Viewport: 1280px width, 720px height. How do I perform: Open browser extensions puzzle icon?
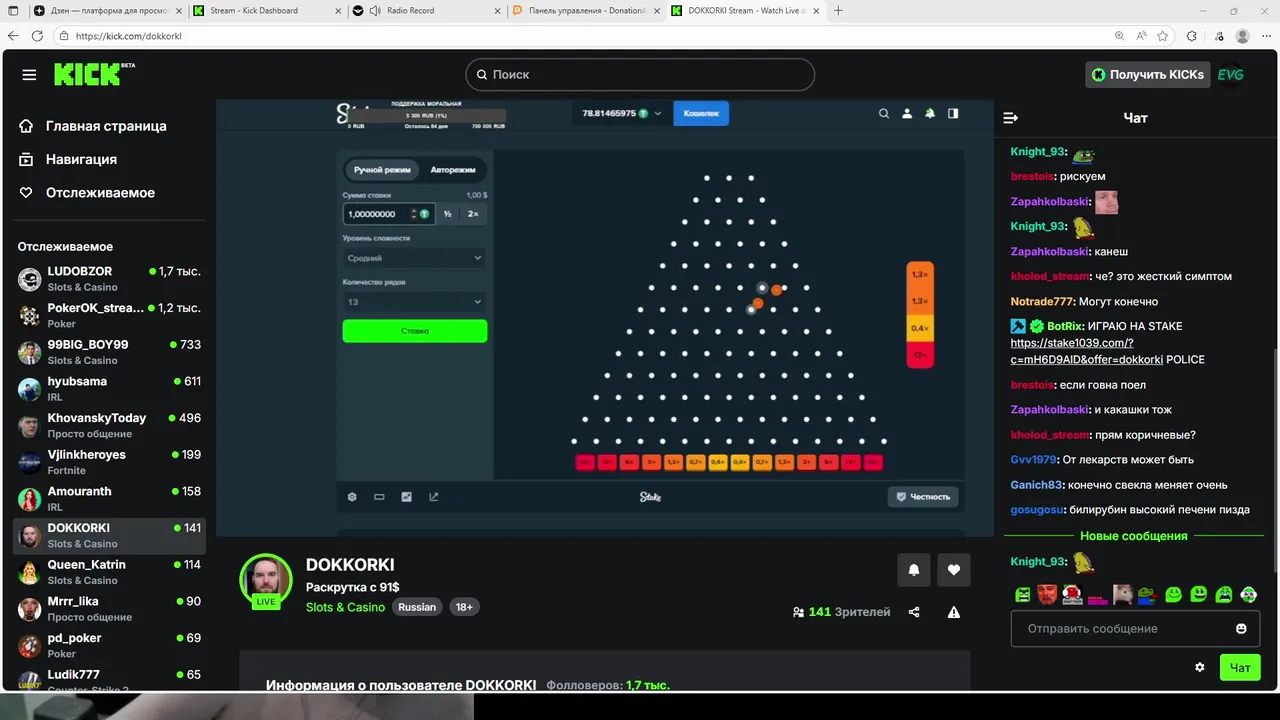point(1191,36)
